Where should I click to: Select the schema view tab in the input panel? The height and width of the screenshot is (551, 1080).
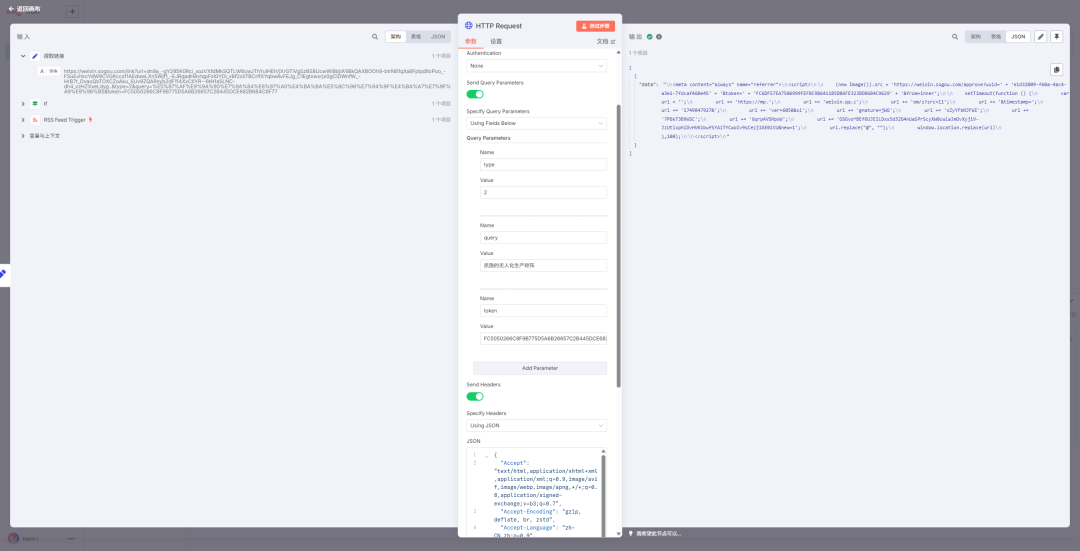pos(395,37)
